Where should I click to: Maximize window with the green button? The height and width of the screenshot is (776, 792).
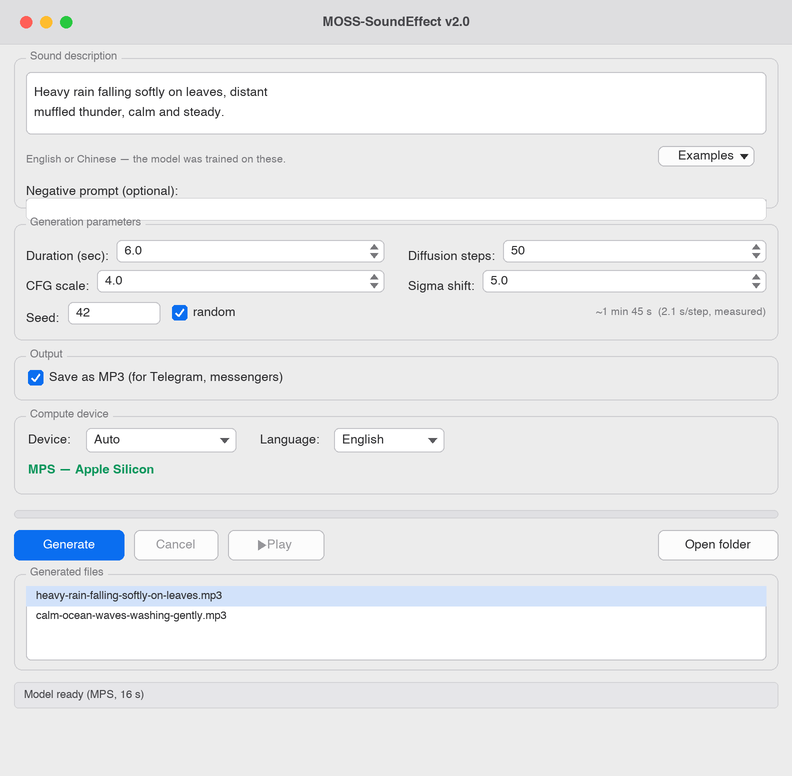click(66, 22)
